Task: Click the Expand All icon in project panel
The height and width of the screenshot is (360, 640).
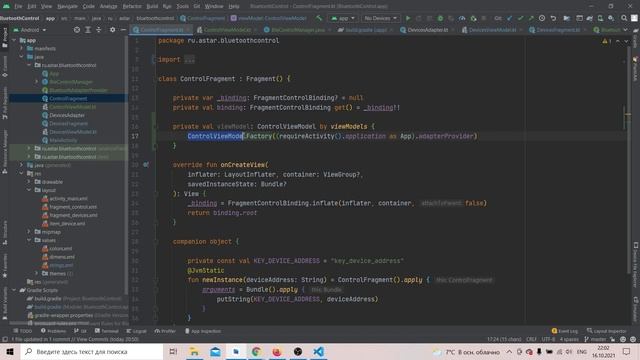Action: 88,30
